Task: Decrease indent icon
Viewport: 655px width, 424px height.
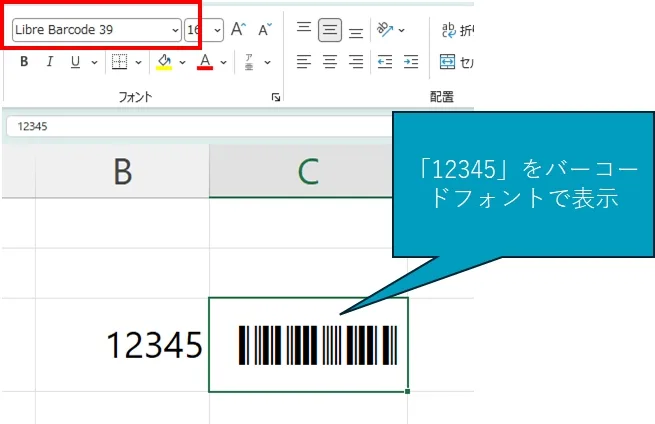Action: click(385, 62)
